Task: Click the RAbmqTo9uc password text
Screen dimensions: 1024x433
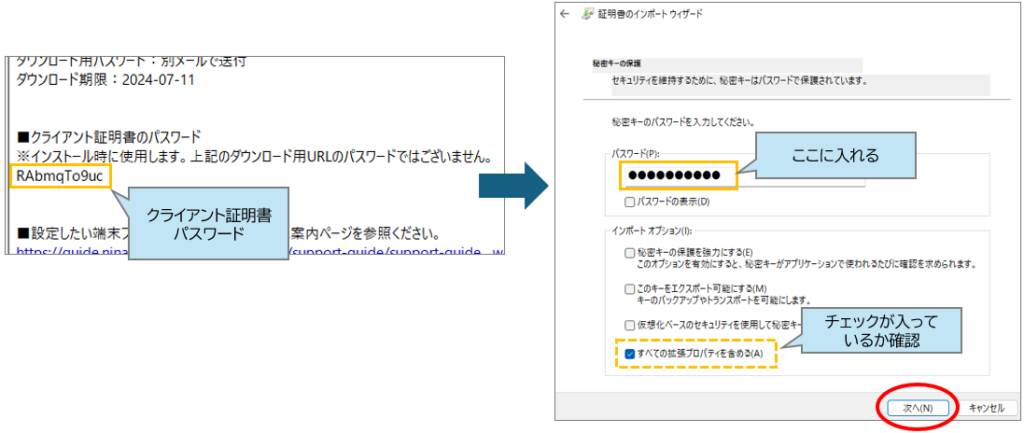Action: 59,177
